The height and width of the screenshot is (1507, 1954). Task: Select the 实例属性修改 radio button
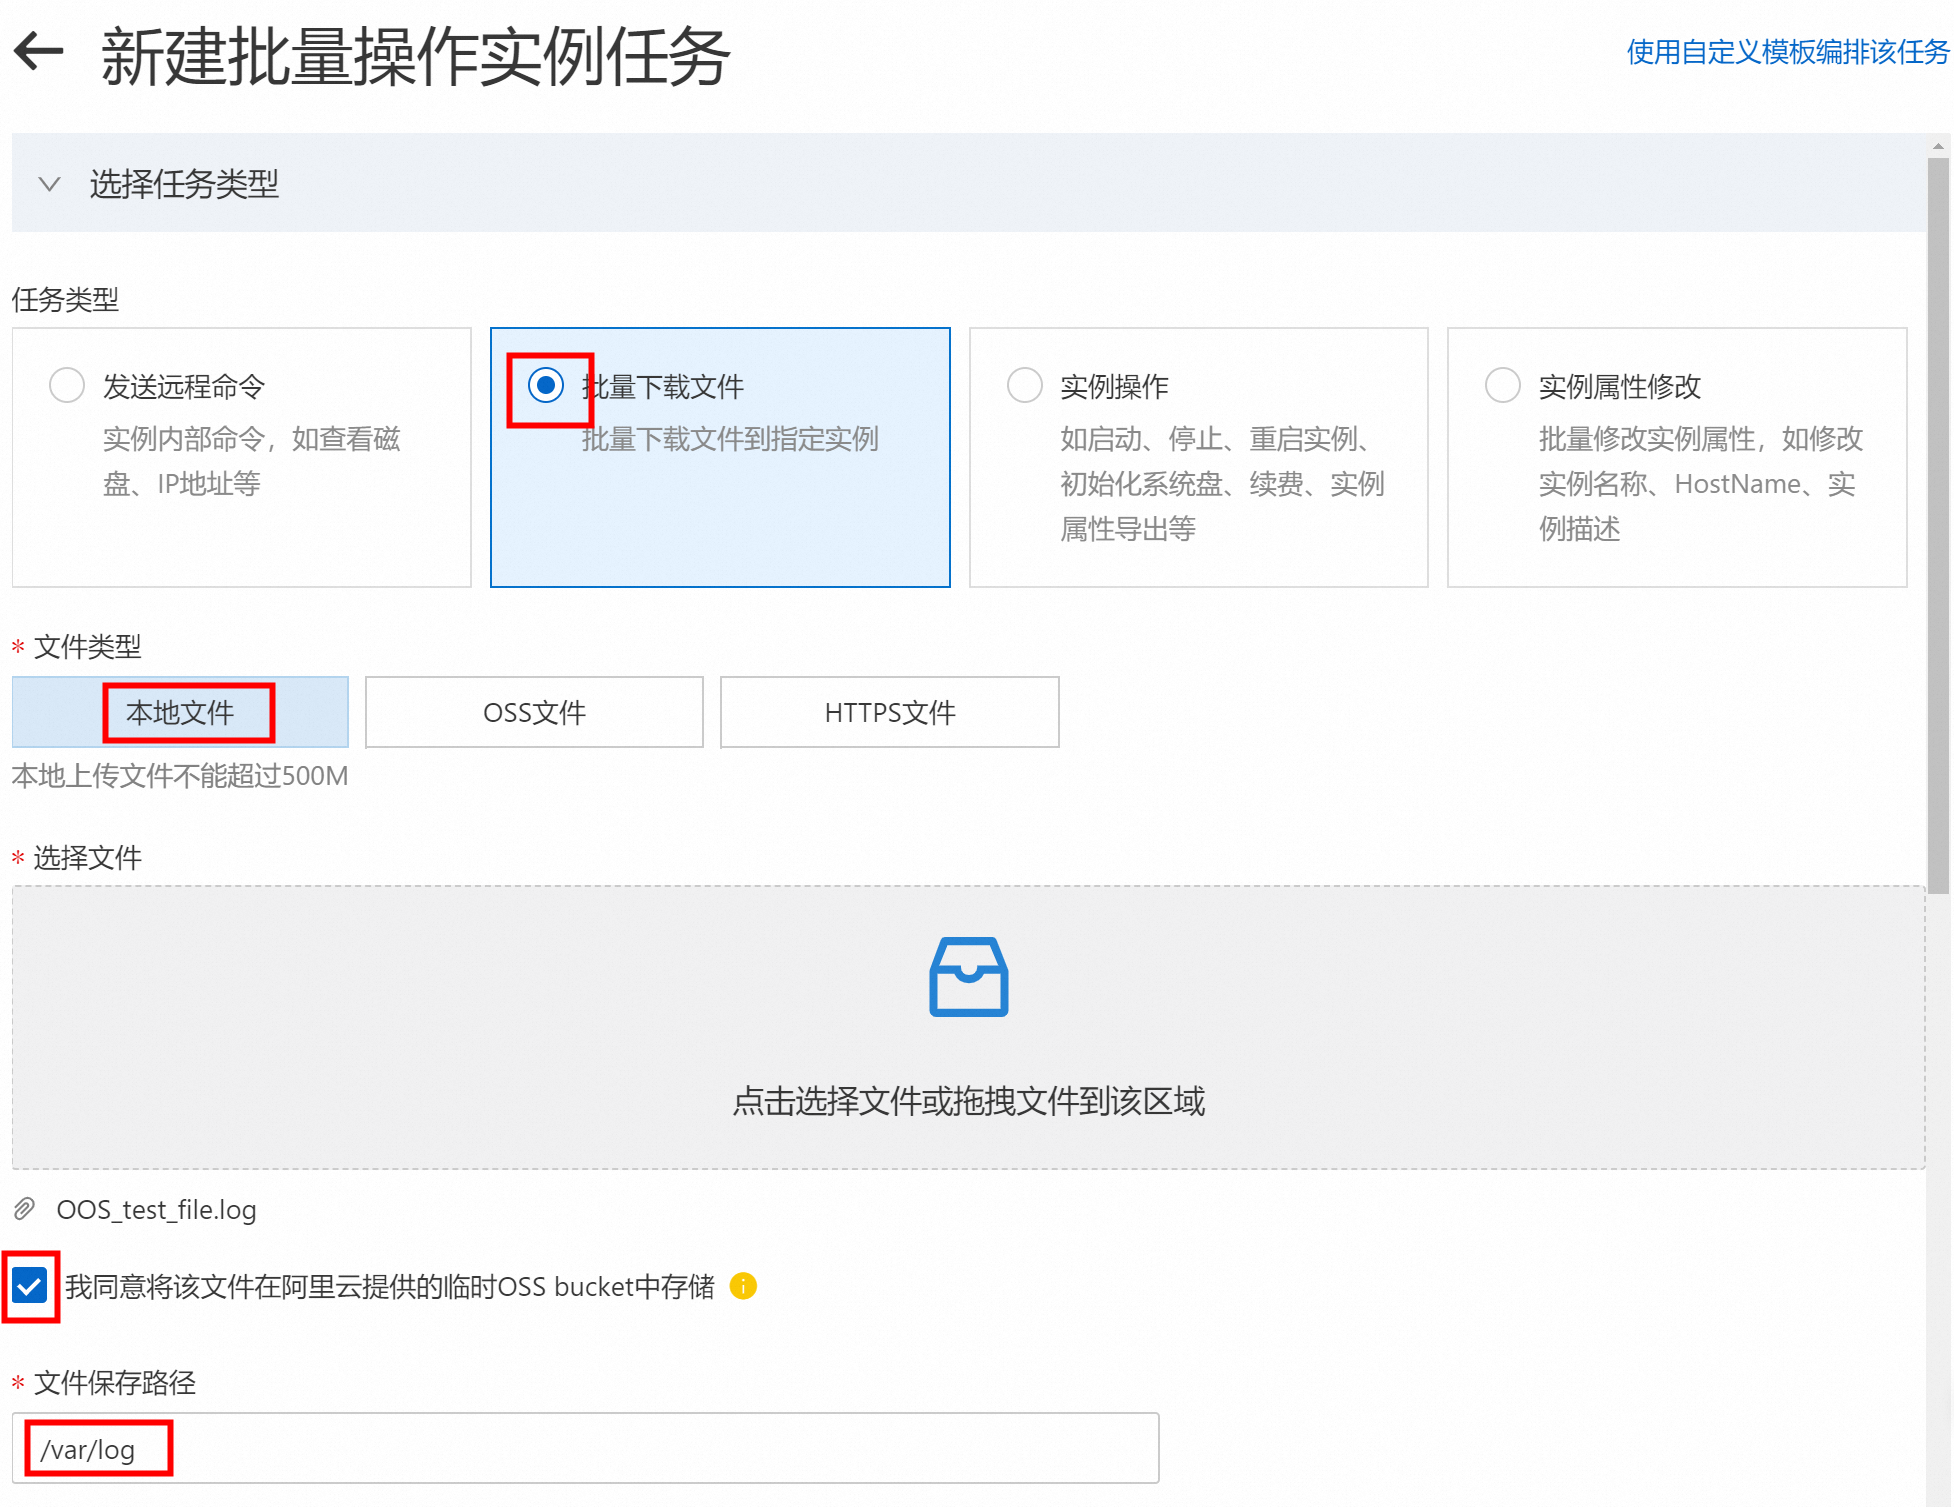1502,385
